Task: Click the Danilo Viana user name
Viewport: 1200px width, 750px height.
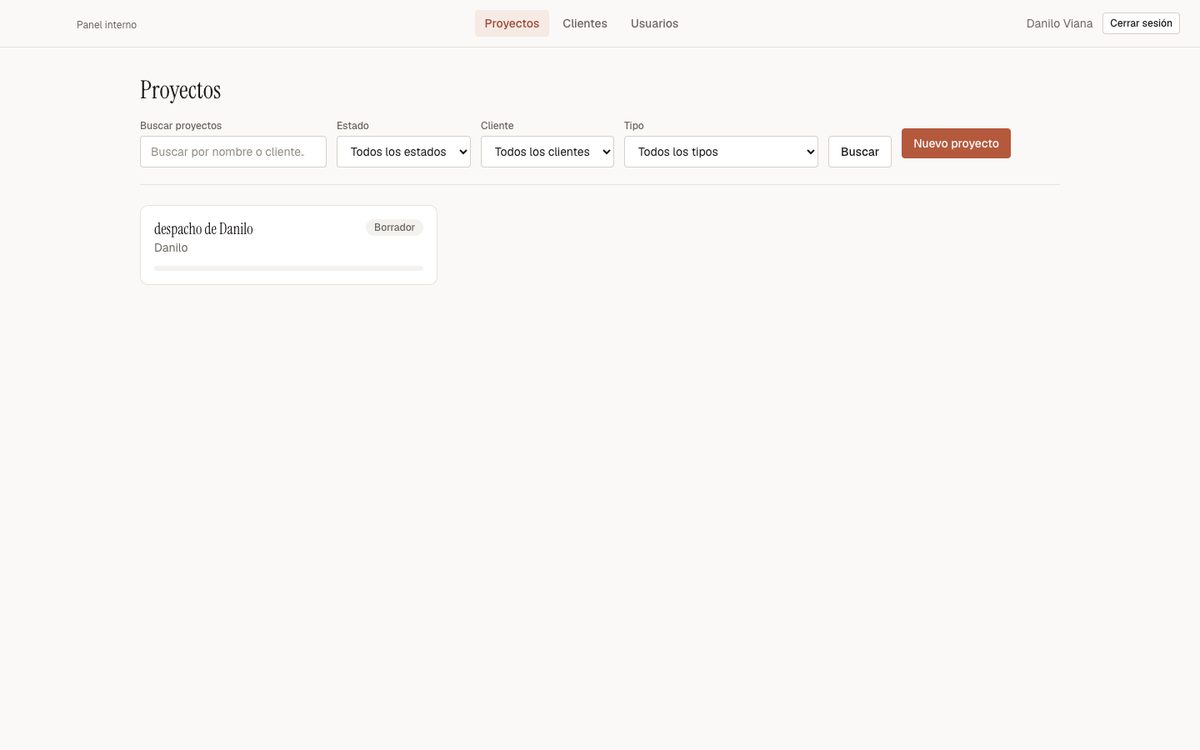Action: pos(1059,23)
